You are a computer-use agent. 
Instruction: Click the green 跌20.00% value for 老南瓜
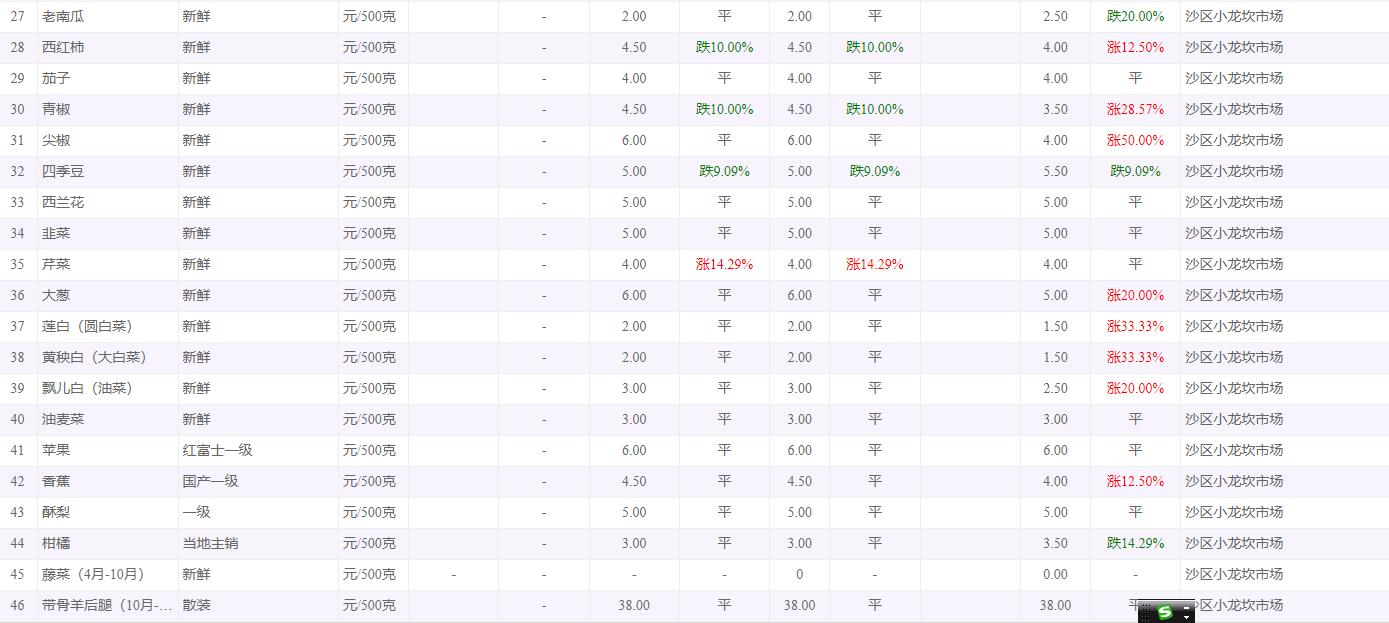[1135, 16]
